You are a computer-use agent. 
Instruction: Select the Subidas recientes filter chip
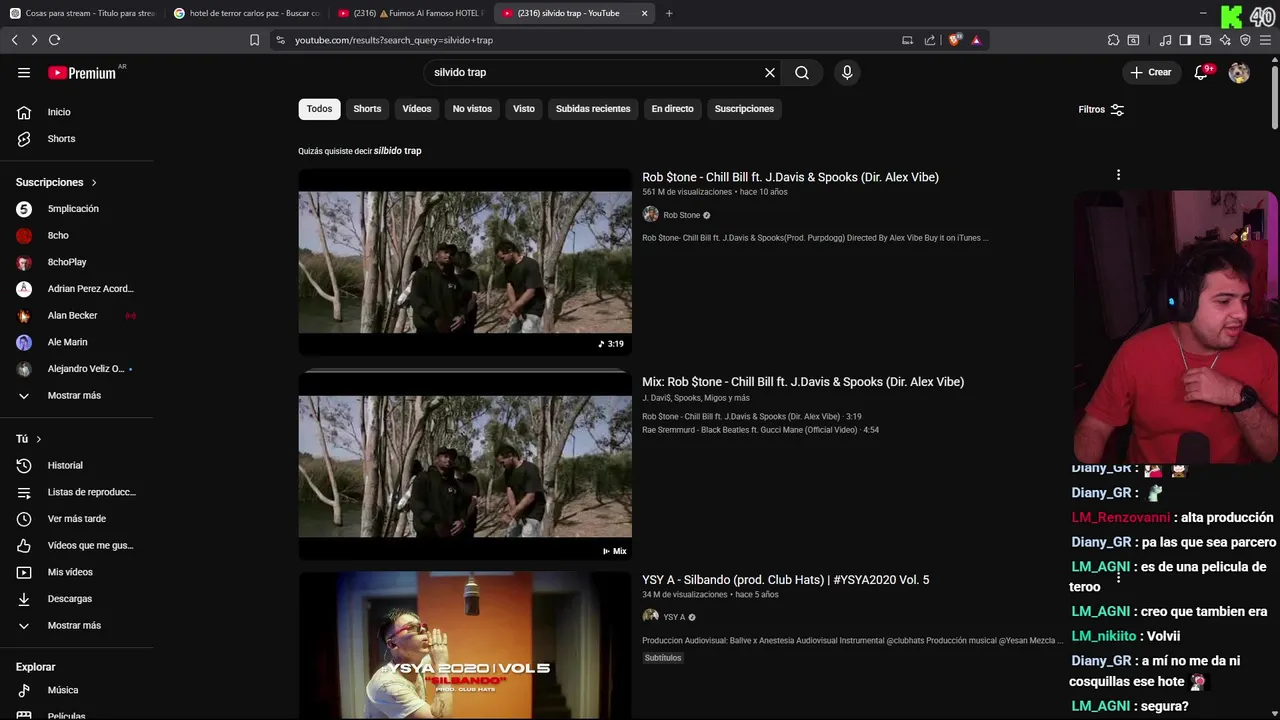(593, 108)
